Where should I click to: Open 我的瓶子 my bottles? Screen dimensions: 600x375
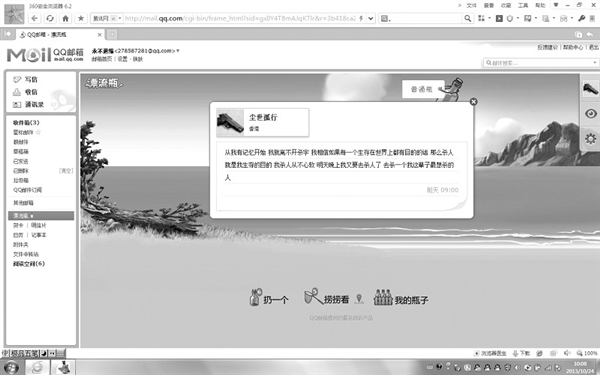pyautogui.click(x=401, y=298)
